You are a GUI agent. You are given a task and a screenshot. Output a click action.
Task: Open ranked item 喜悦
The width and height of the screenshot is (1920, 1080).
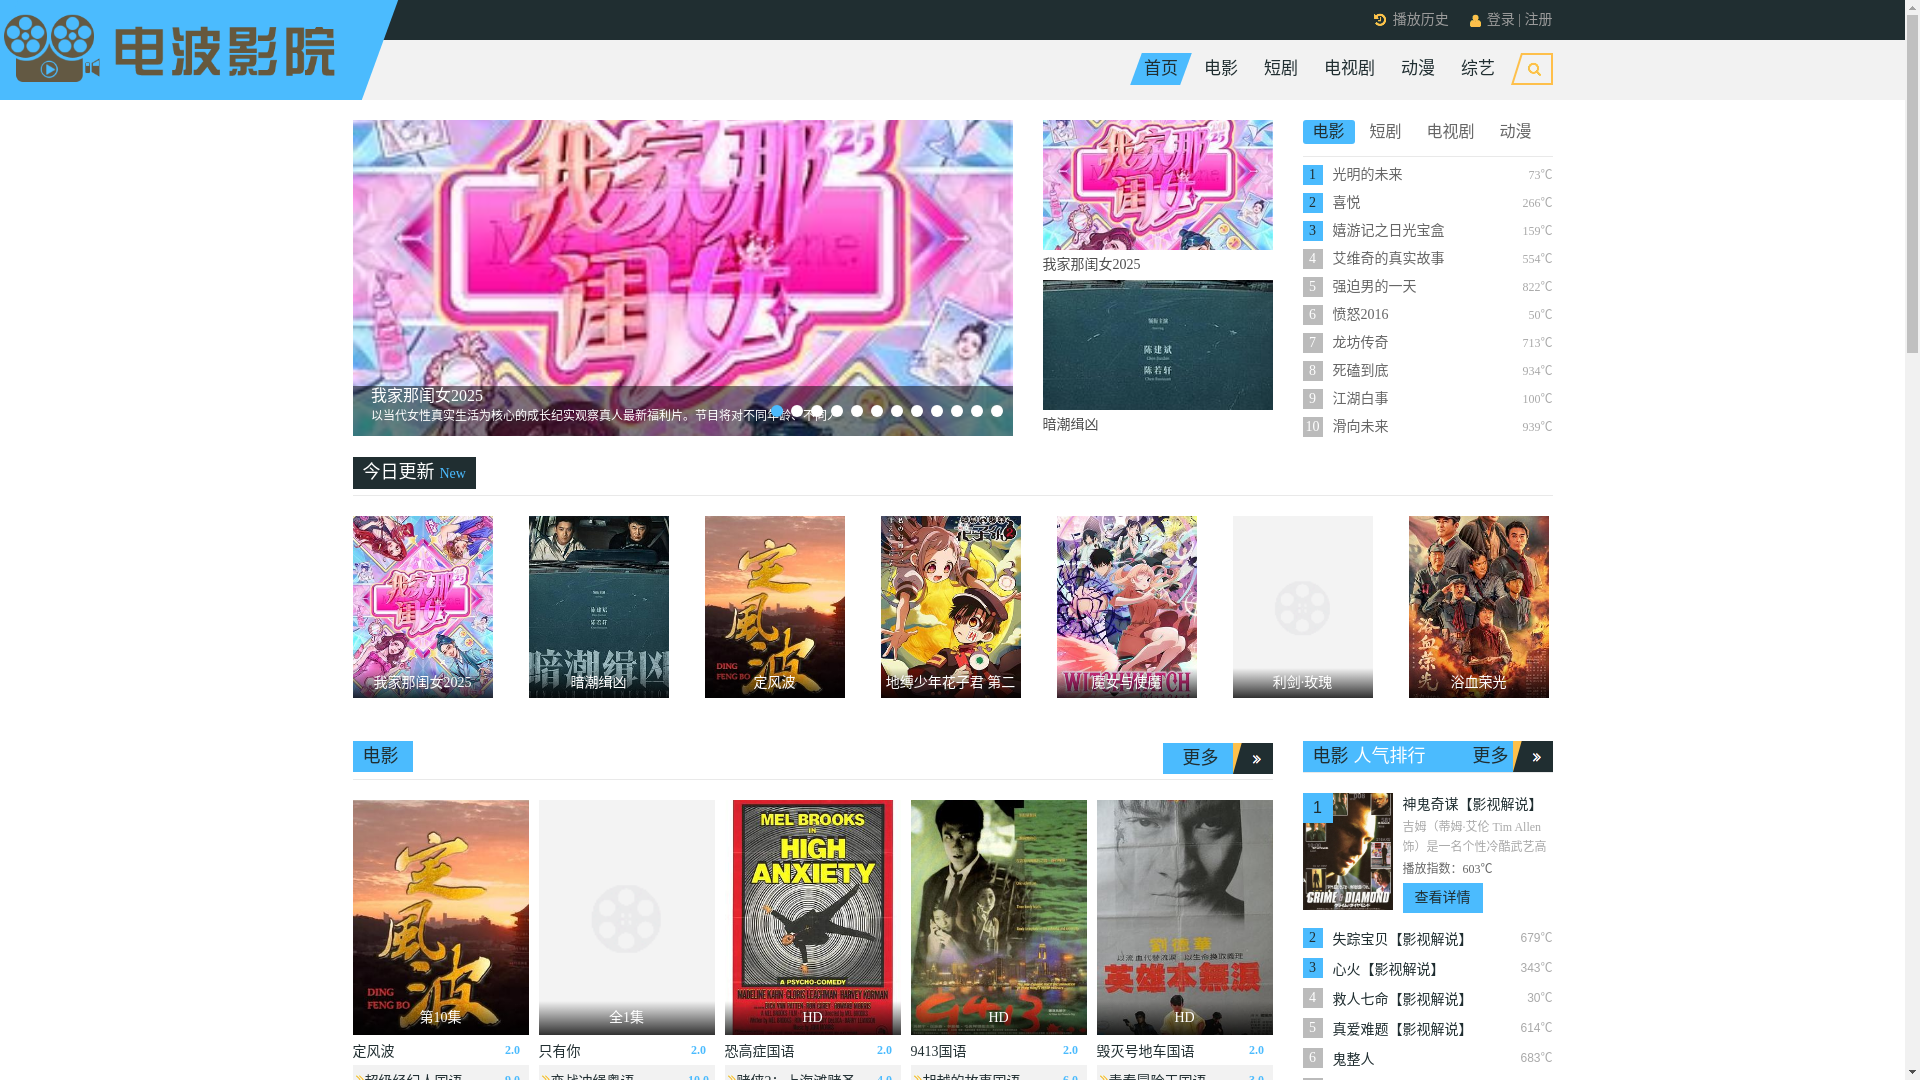pyautogui.click(x=1347, y=203)
